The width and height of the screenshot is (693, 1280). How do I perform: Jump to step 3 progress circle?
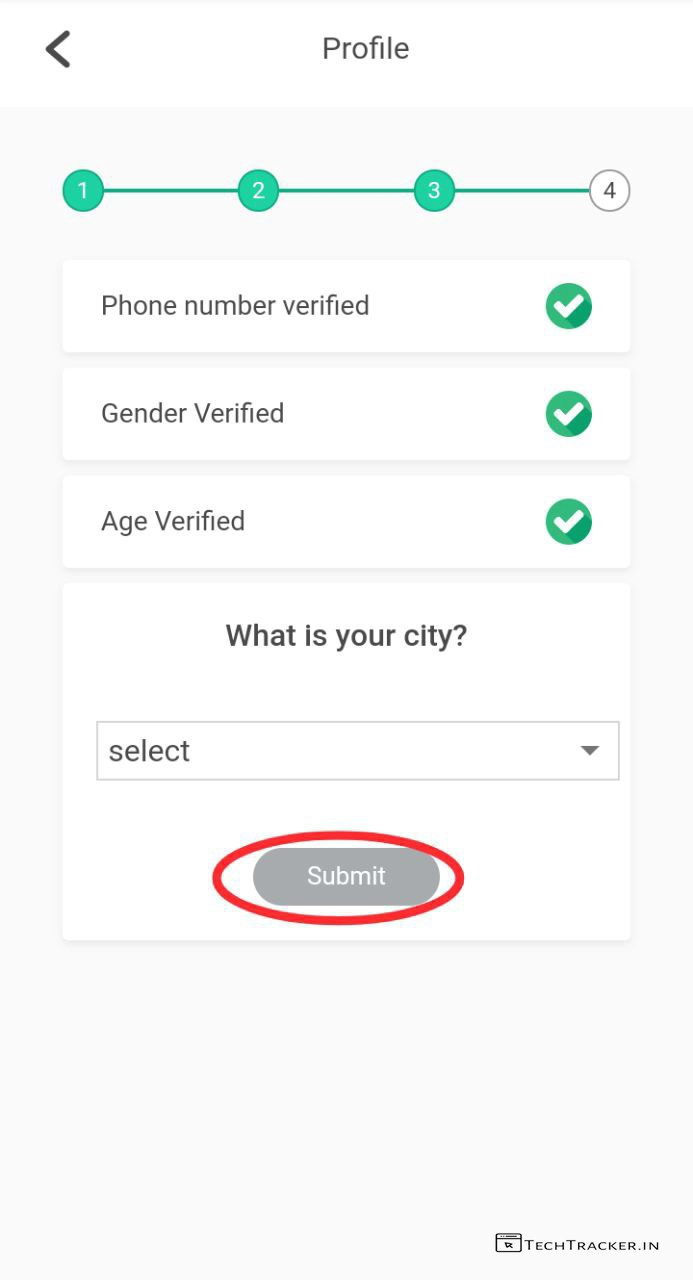(434, 191)
